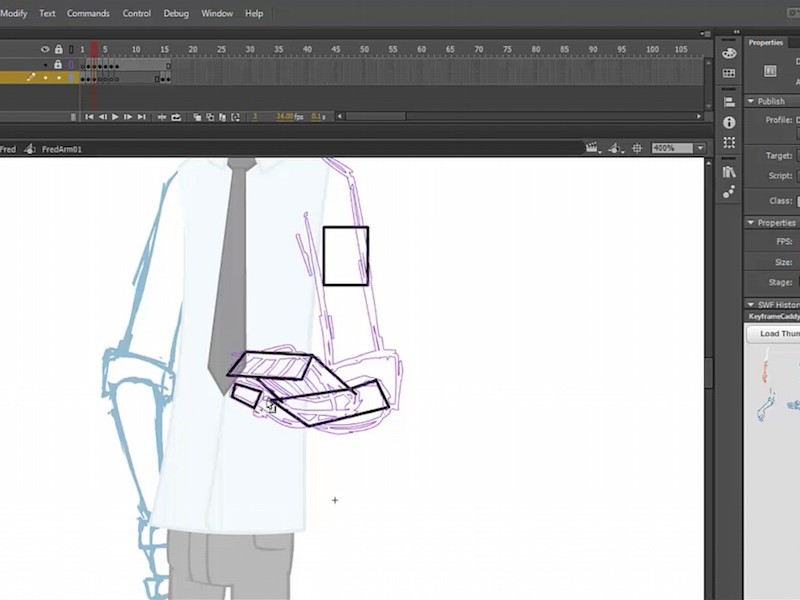
Task: Toggle Loop playback in the timeline toolbar
Action: tap(176, 117)
